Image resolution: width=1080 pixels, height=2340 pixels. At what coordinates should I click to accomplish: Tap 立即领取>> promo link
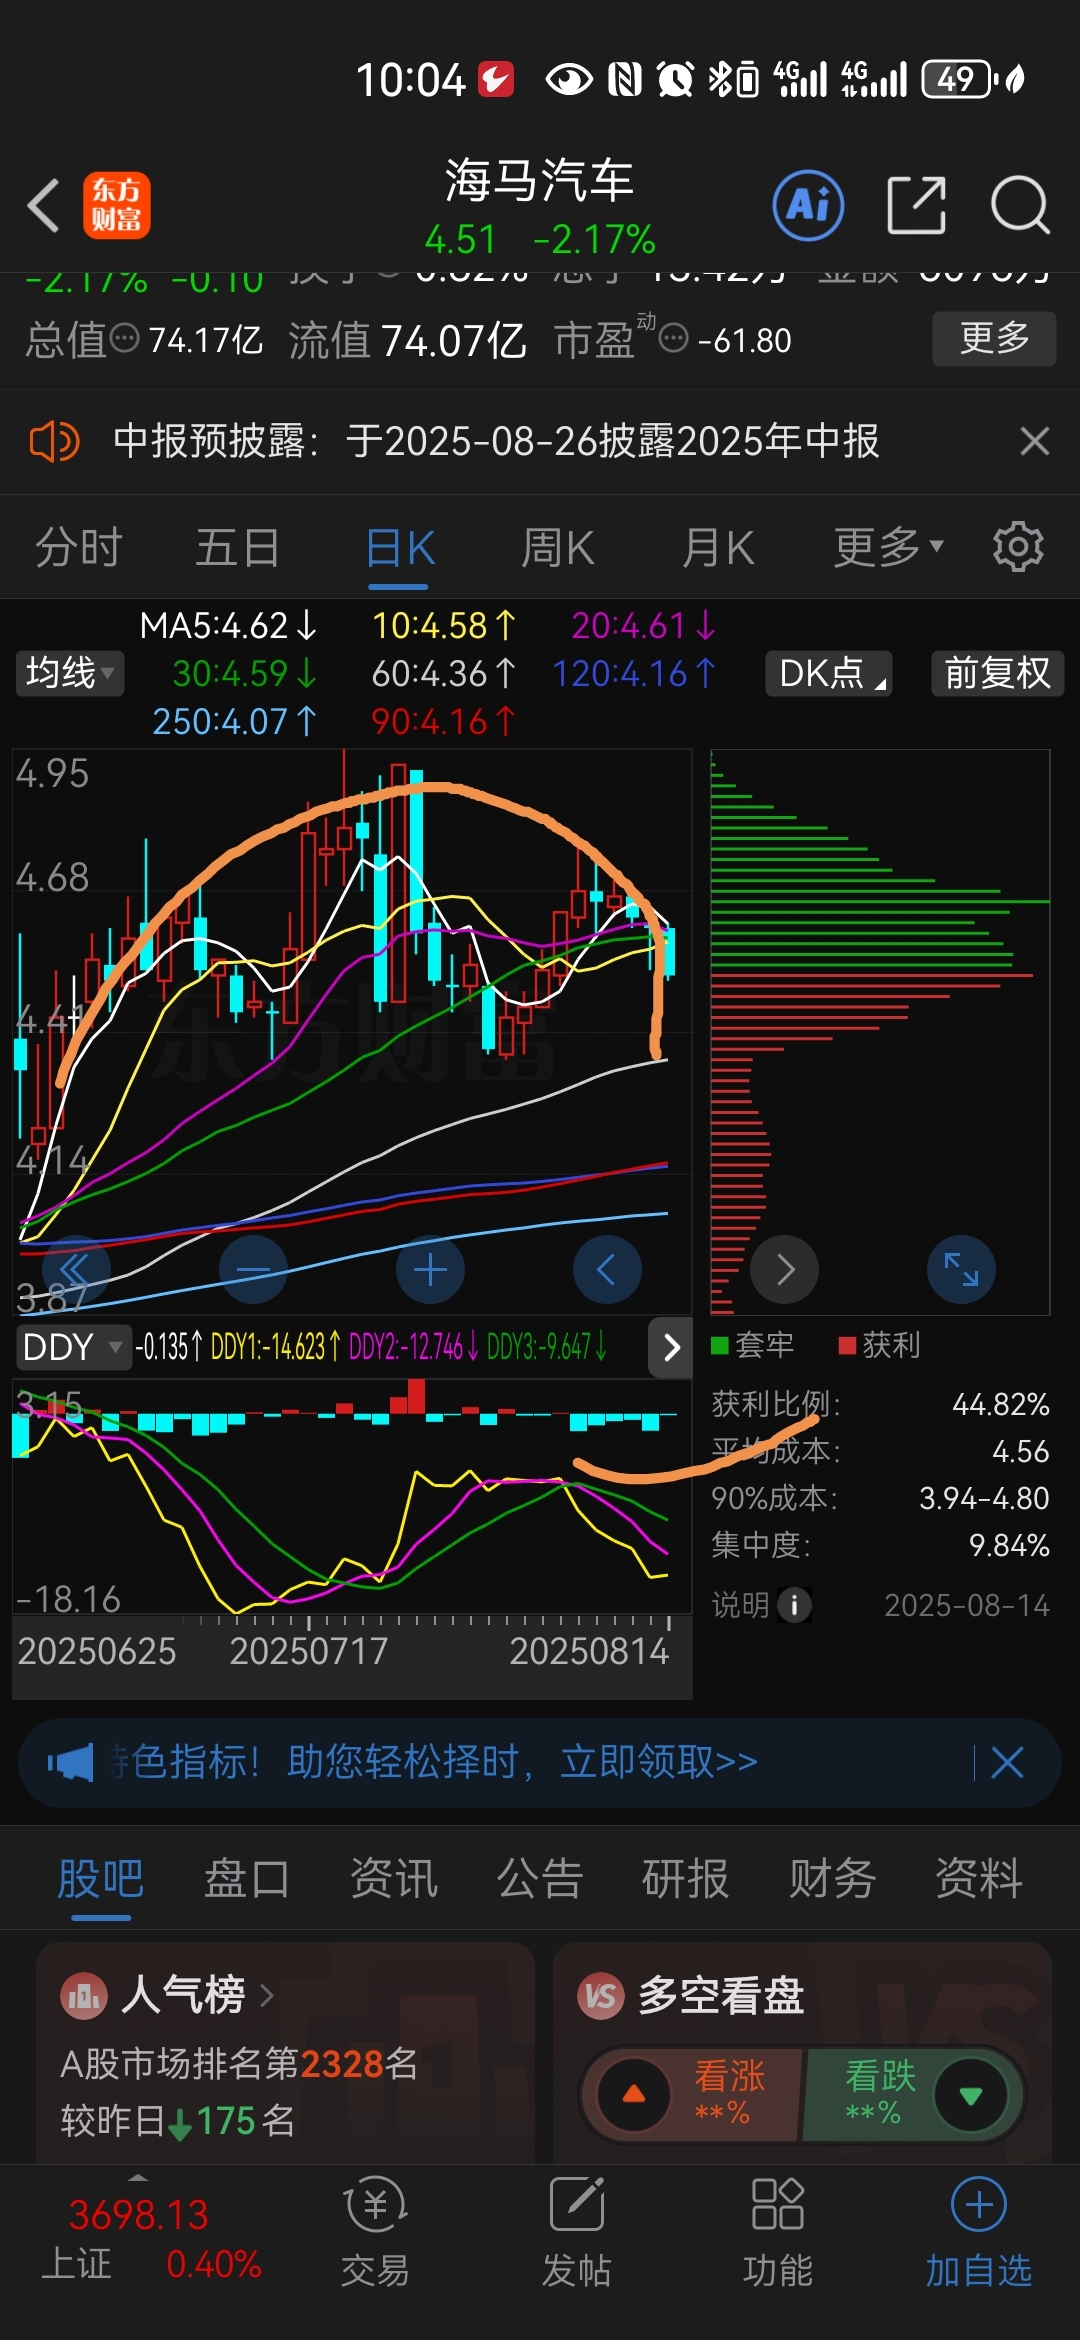point(659,1762)
